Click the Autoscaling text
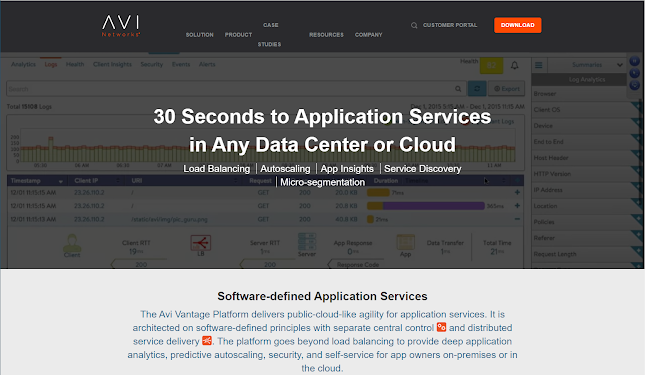Viewport: 645px width, 375px height. [285, 169]
